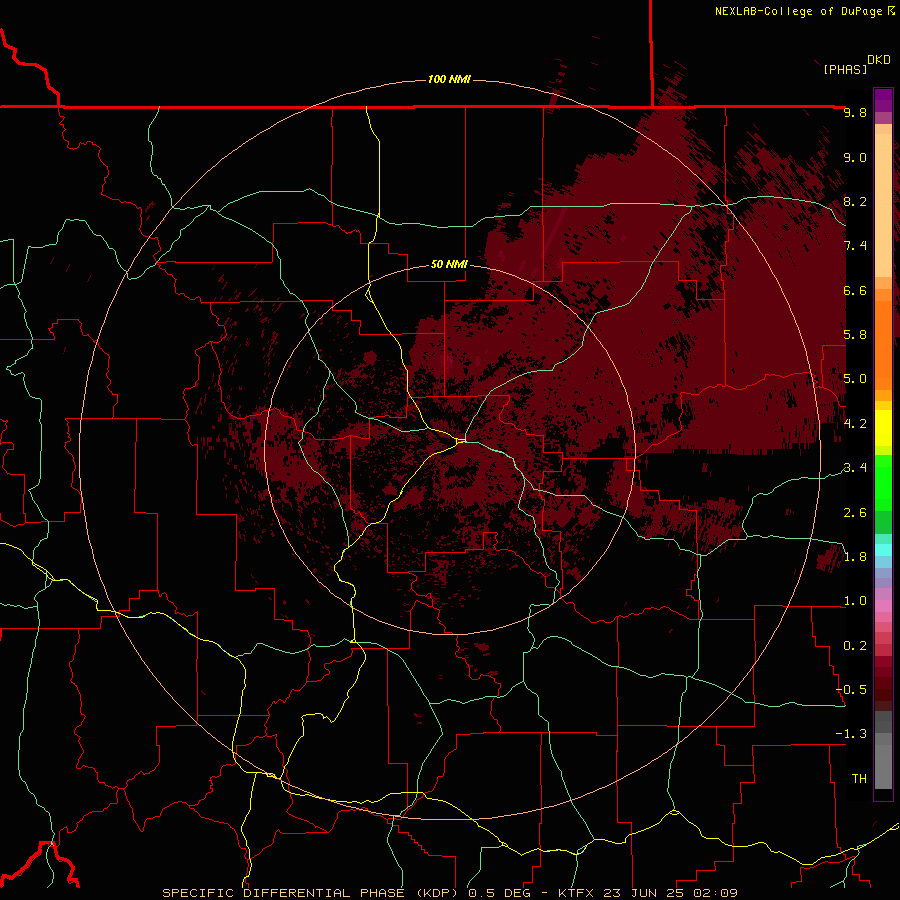This screenshot has width=900, height=900.
Task: Pick the yellow color scale segment
Action: tap(883, 428)
